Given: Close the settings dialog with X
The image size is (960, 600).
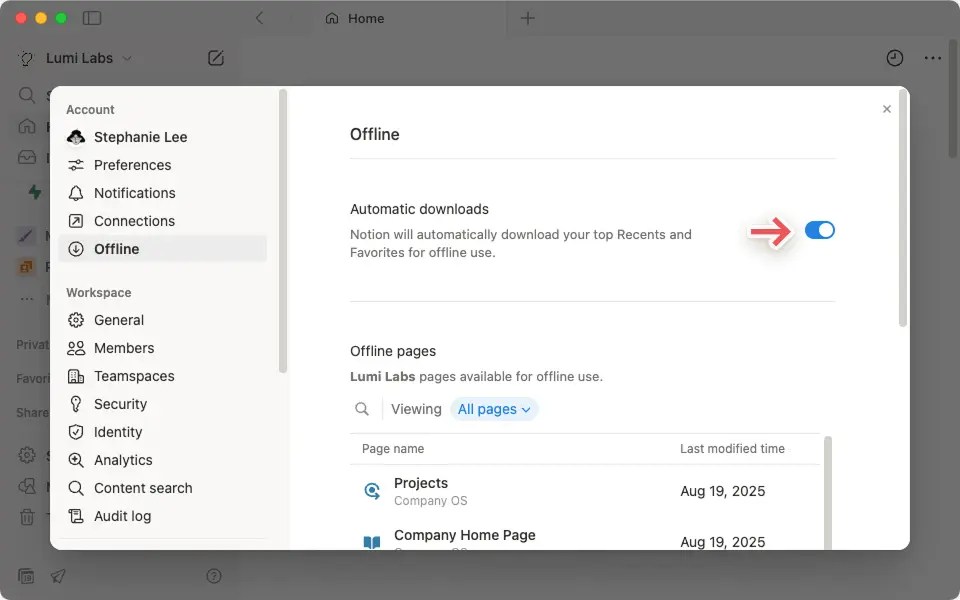Looking at the screenshot, I should click(886, 109).
